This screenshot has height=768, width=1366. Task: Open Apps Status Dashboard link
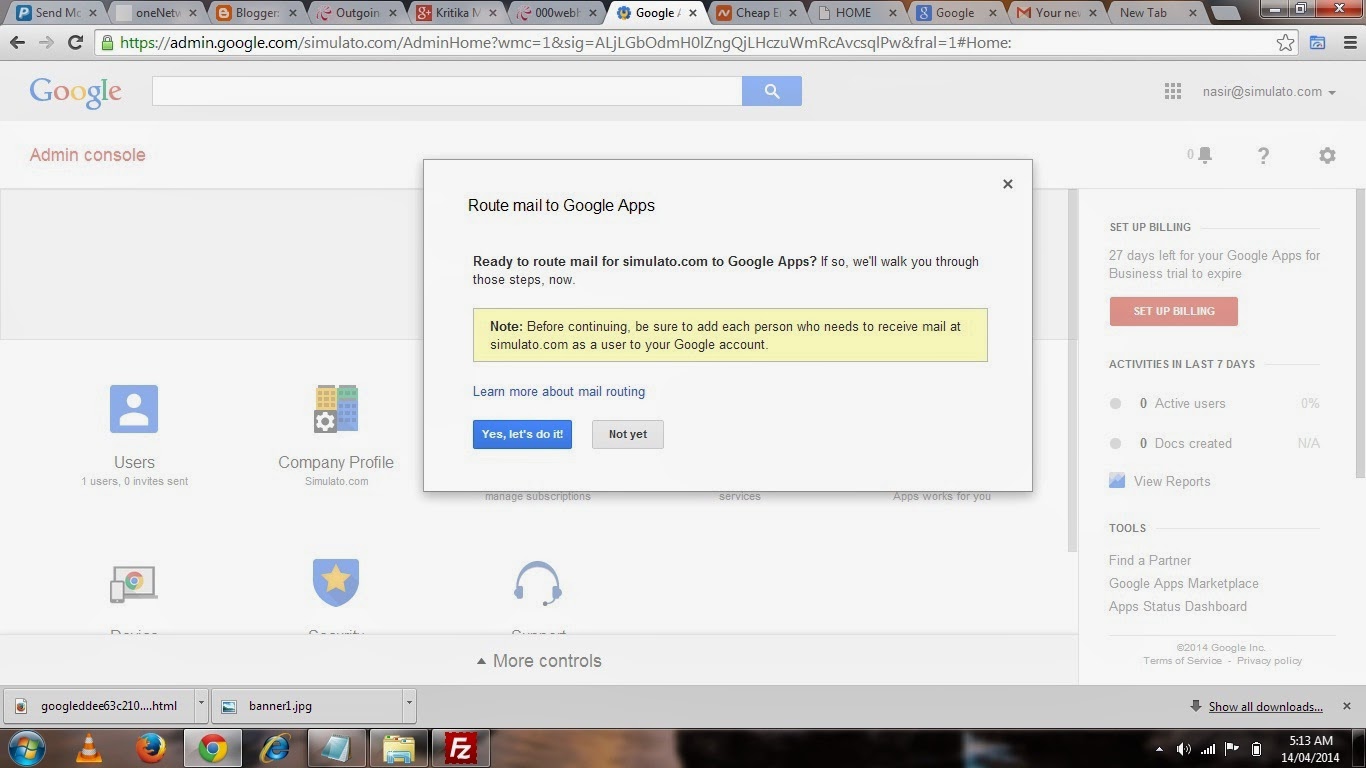pyautogui.click(x=1178, y=606)
